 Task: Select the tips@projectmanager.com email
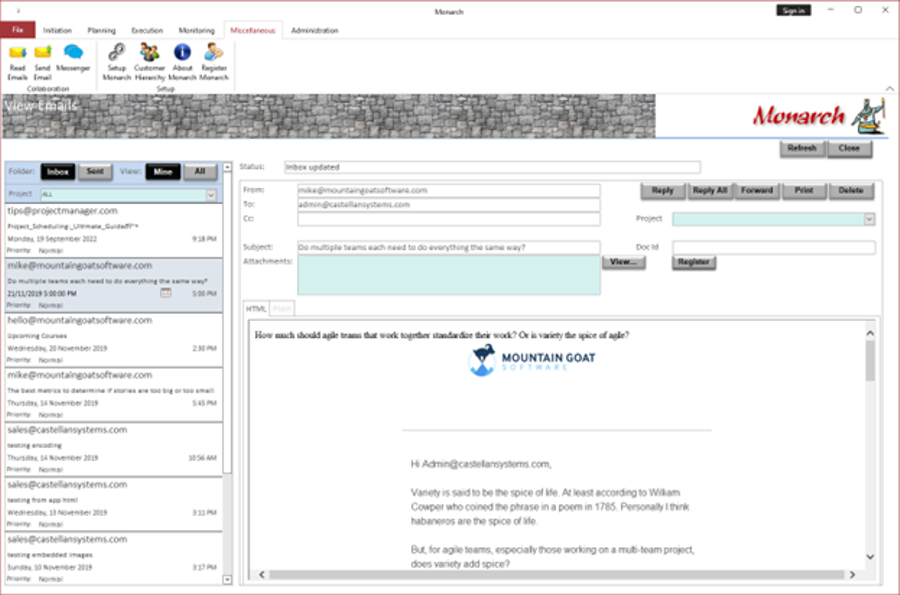(114, 231)
